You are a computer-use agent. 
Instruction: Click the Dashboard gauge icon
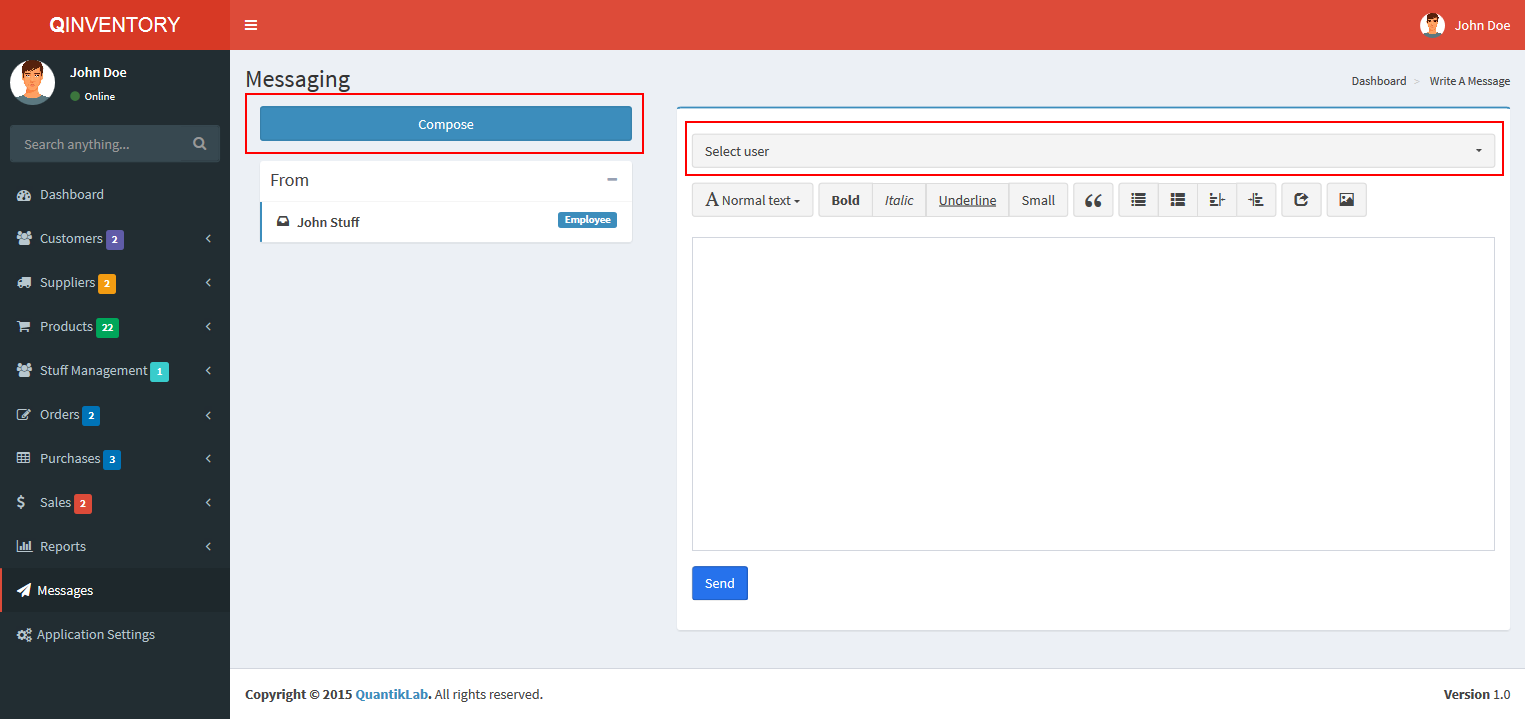[x=24, y=195]
